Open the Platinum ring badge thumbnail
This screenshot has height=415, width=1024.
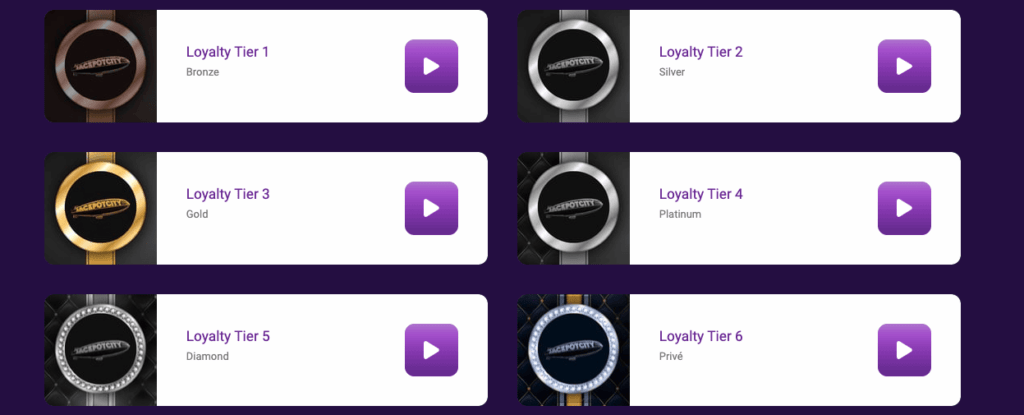(573, 208)
